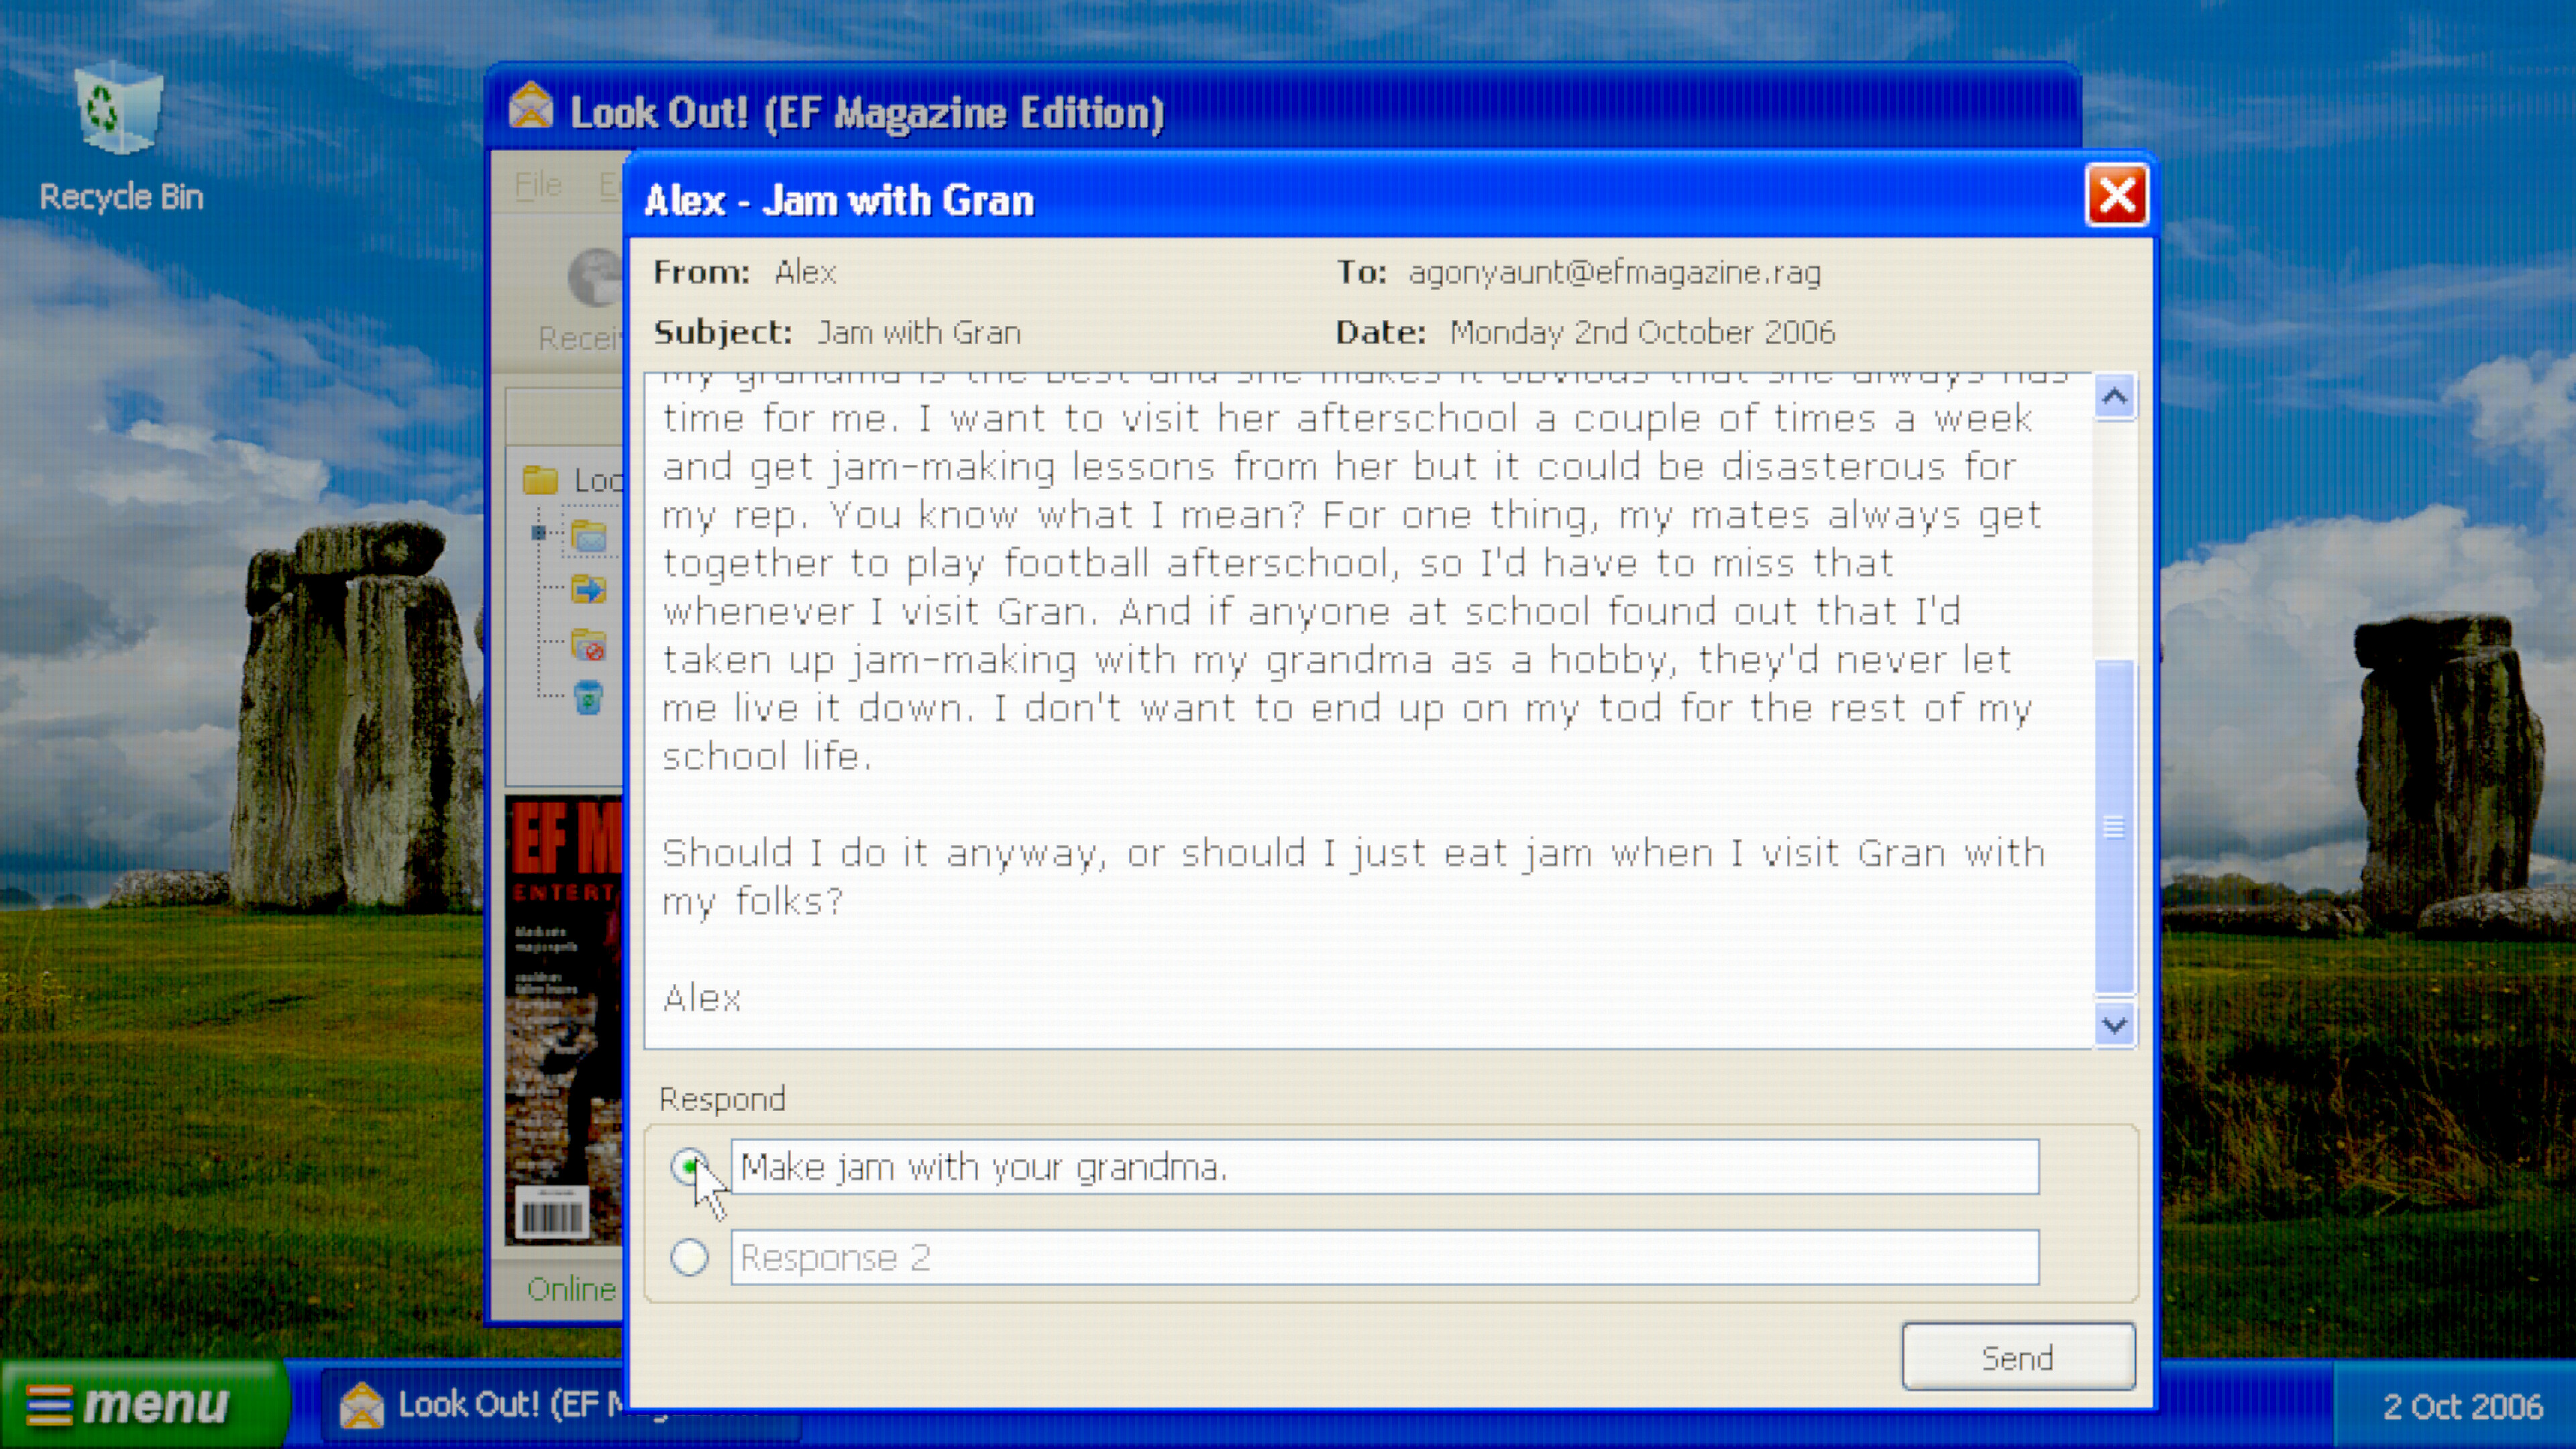This screenshot has height=1449, width=2576.
Task: Select the Make jam with your grandma response
Action: click(x=691, y=1166)
